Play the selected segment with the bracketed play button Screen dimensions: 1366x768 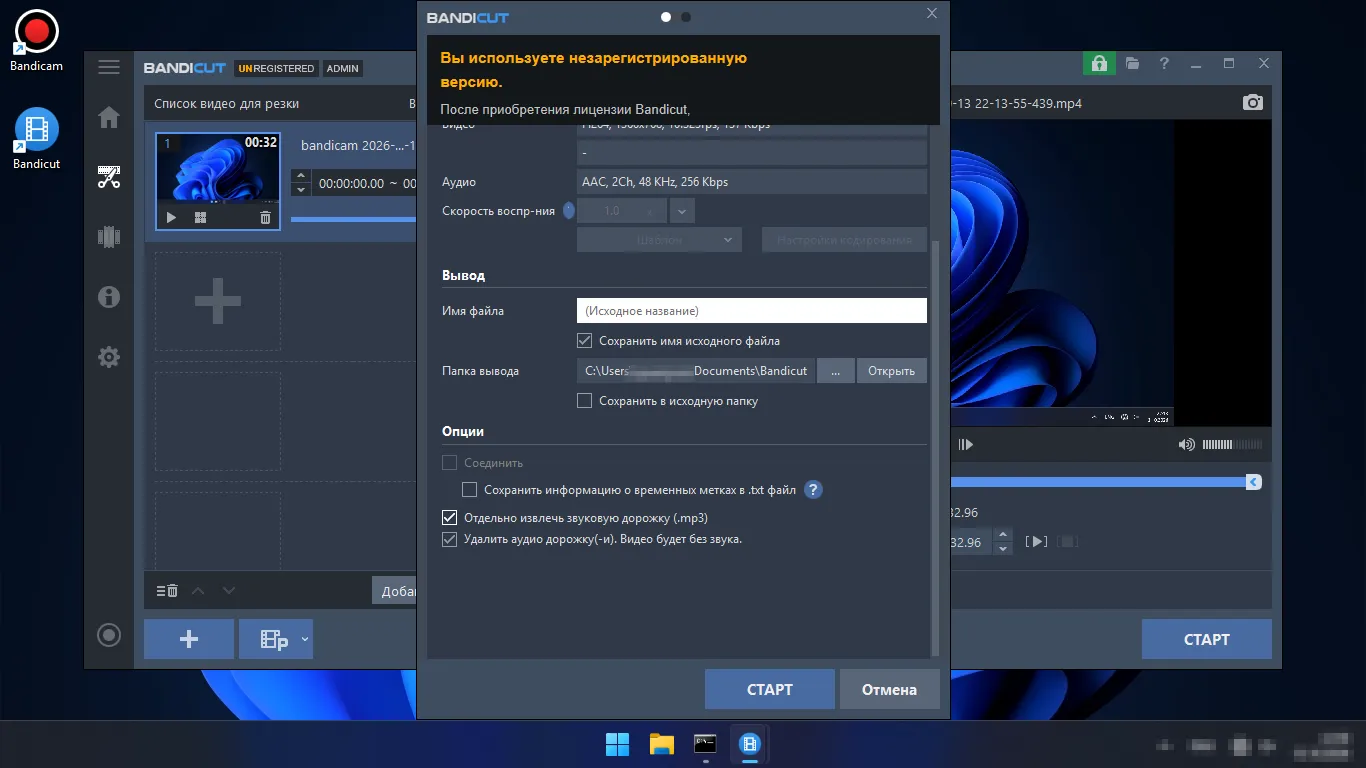(x=1036, y=541)
